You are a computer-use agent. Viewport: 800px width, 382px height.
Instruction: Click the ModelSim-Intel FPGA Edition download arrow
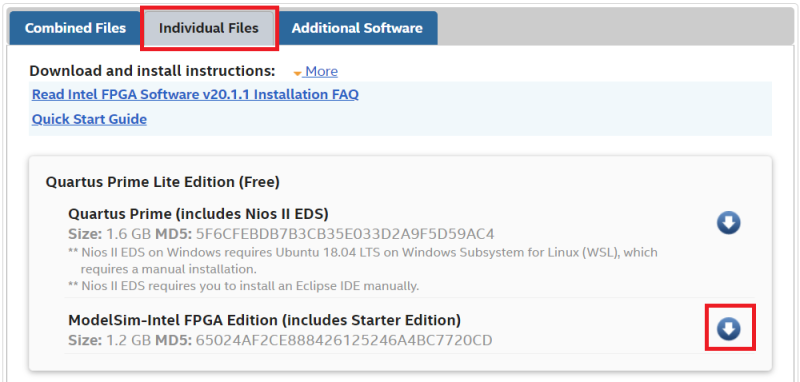pyautogui.click(x=728, y=329)
